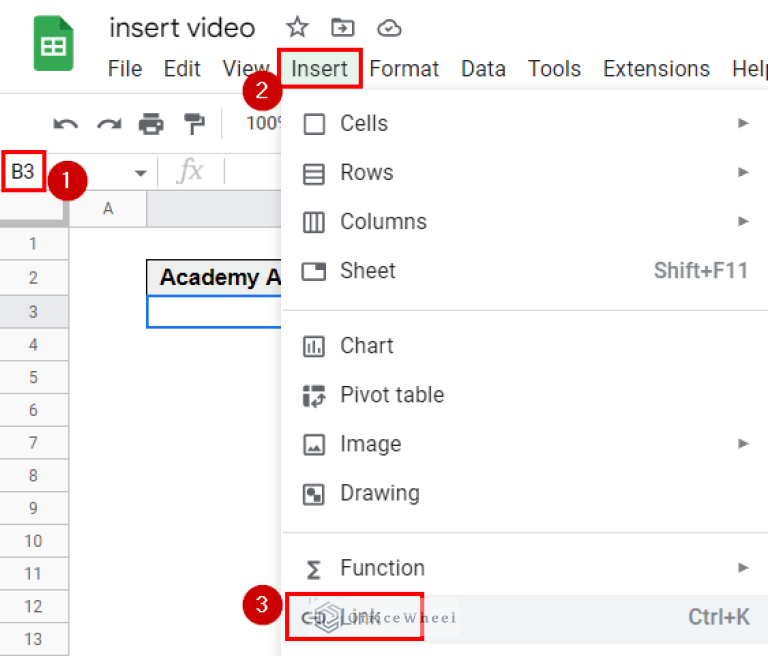The height and width of the screenshot is (656, 768).
Task: Click the Google Sheets home logo
Action: (53, 44)
